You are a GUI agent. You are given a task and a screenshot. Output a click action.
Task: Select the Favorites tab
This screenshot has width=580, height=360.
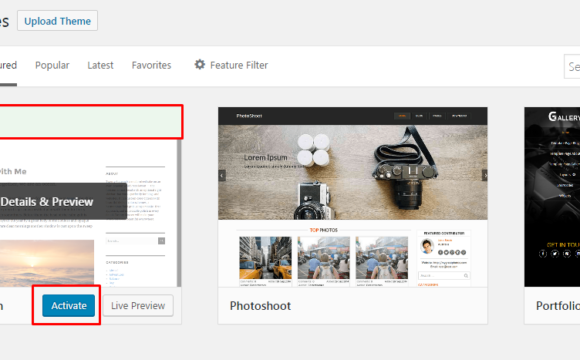point(151,65)
